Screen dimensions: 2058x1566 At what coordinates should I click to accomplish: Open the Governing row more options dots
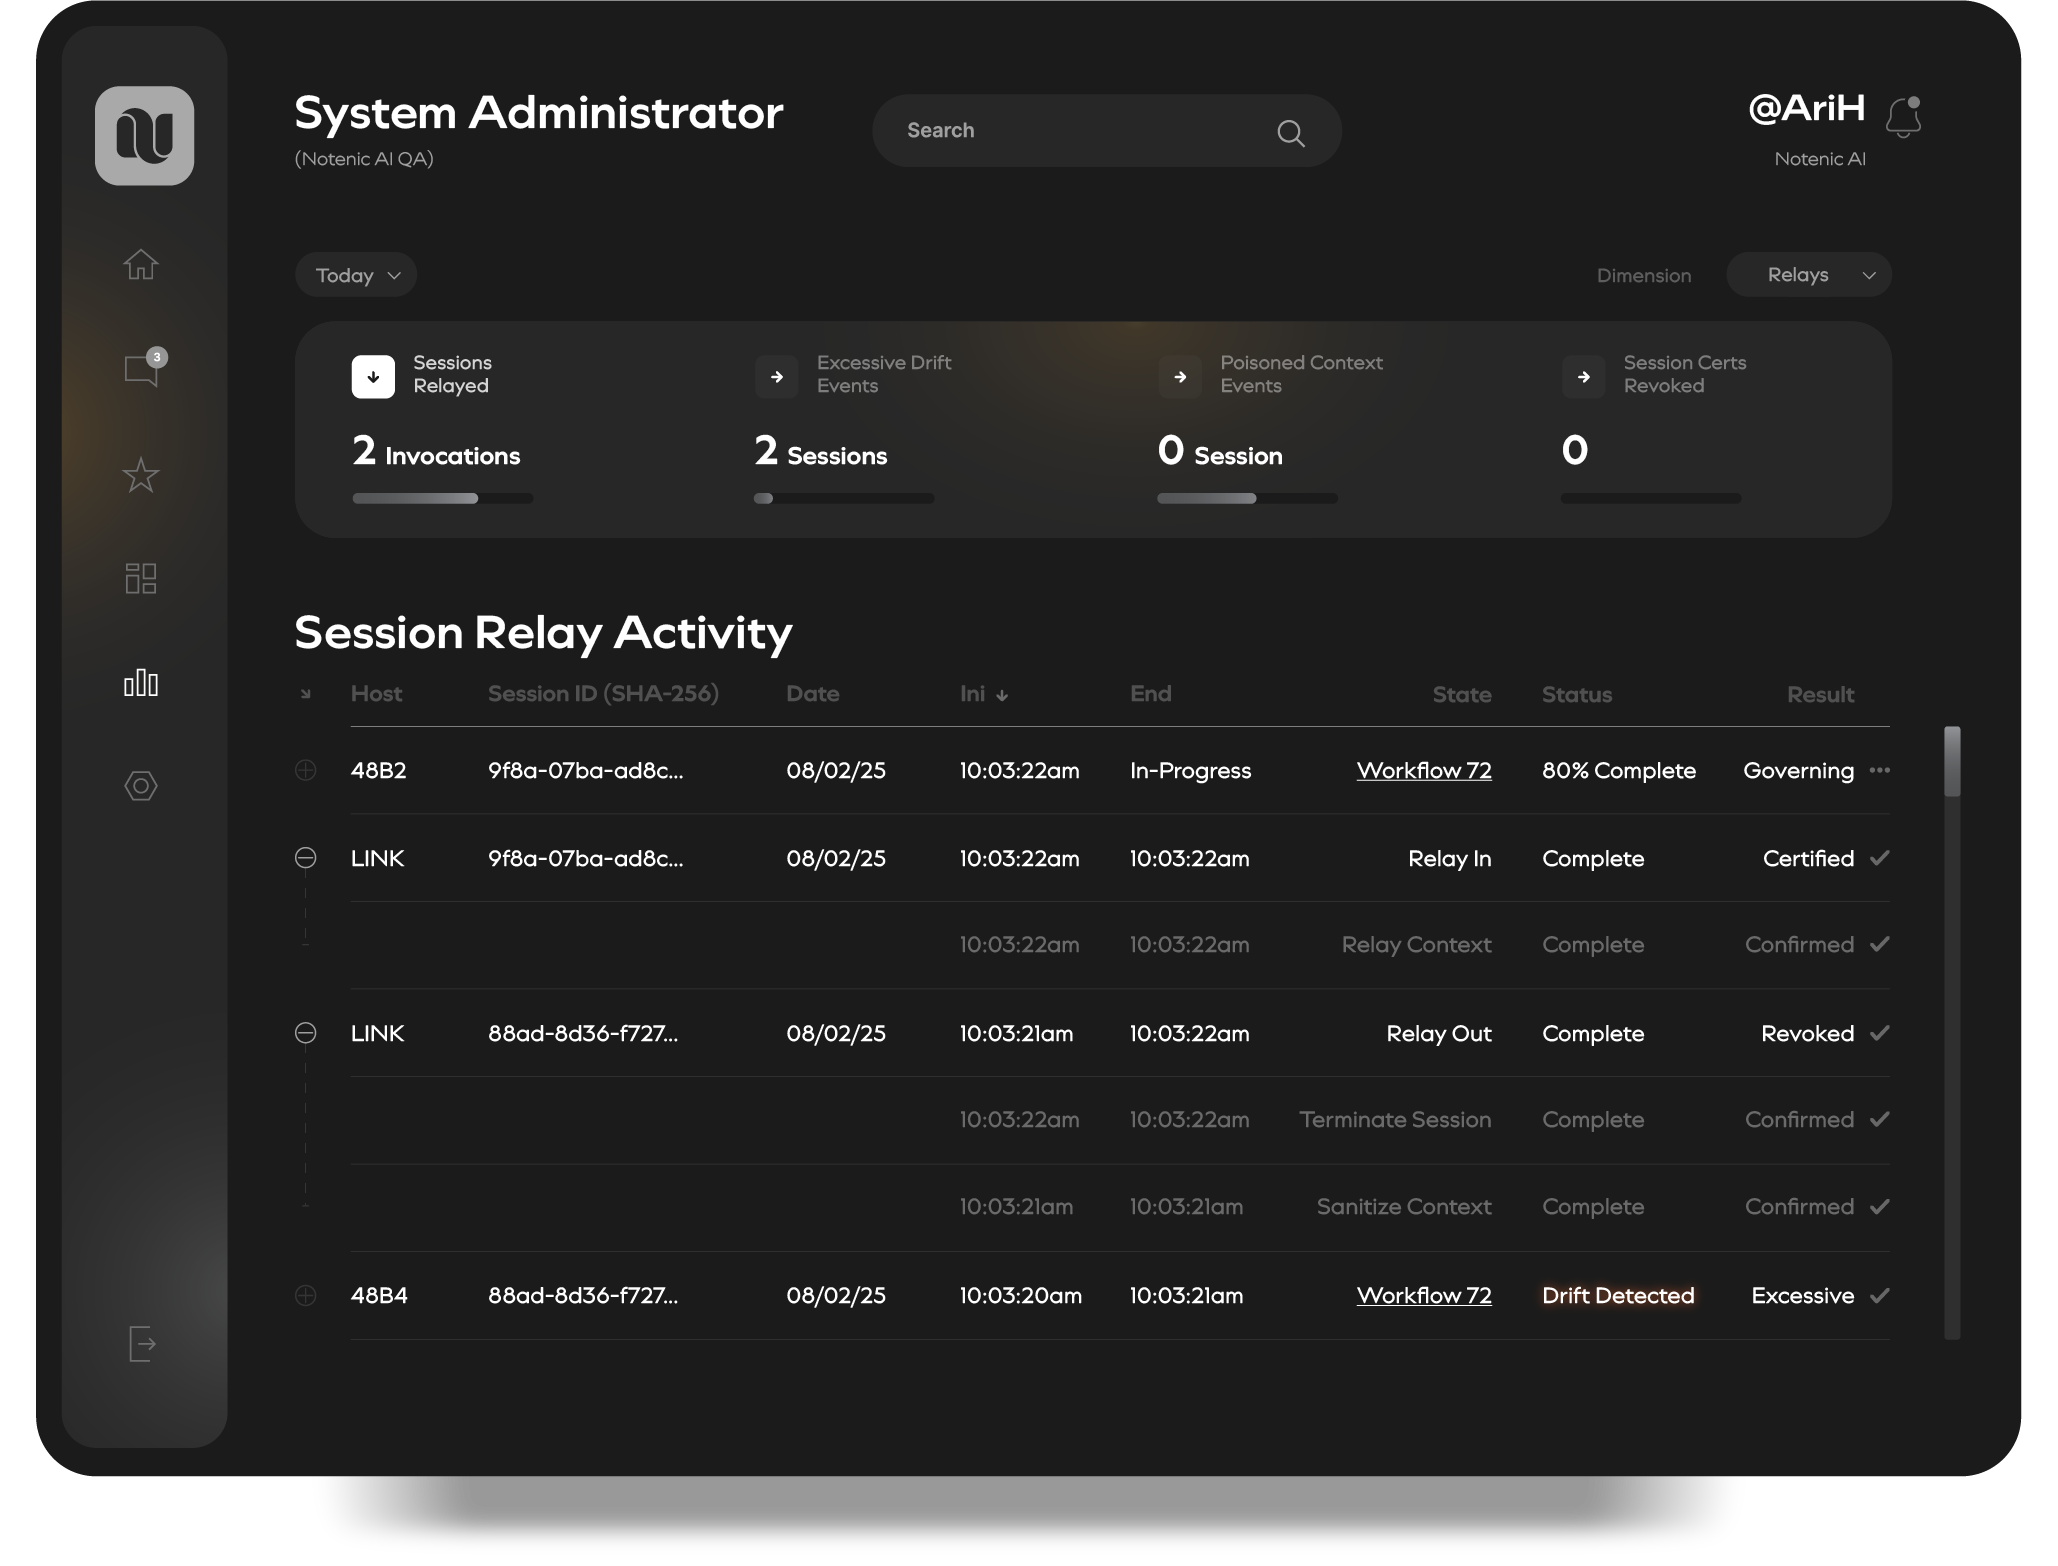coord(1879,770)
